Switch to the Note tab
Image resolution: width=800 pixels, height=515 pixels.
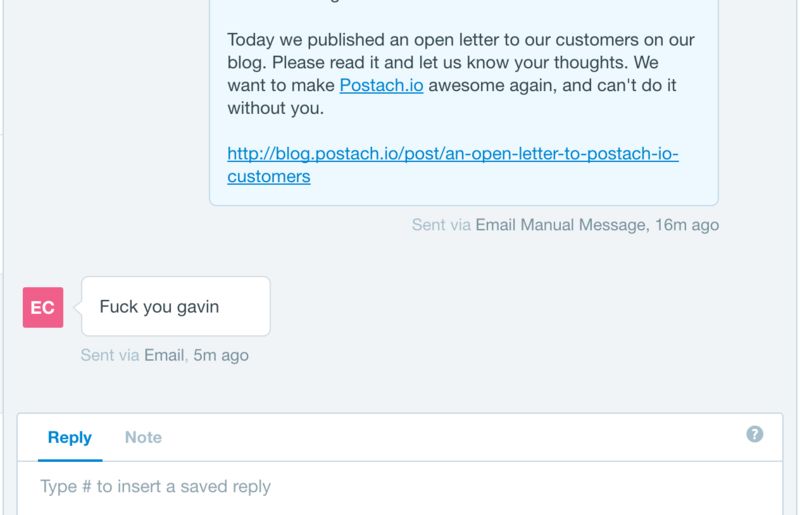tap(143, 437)
